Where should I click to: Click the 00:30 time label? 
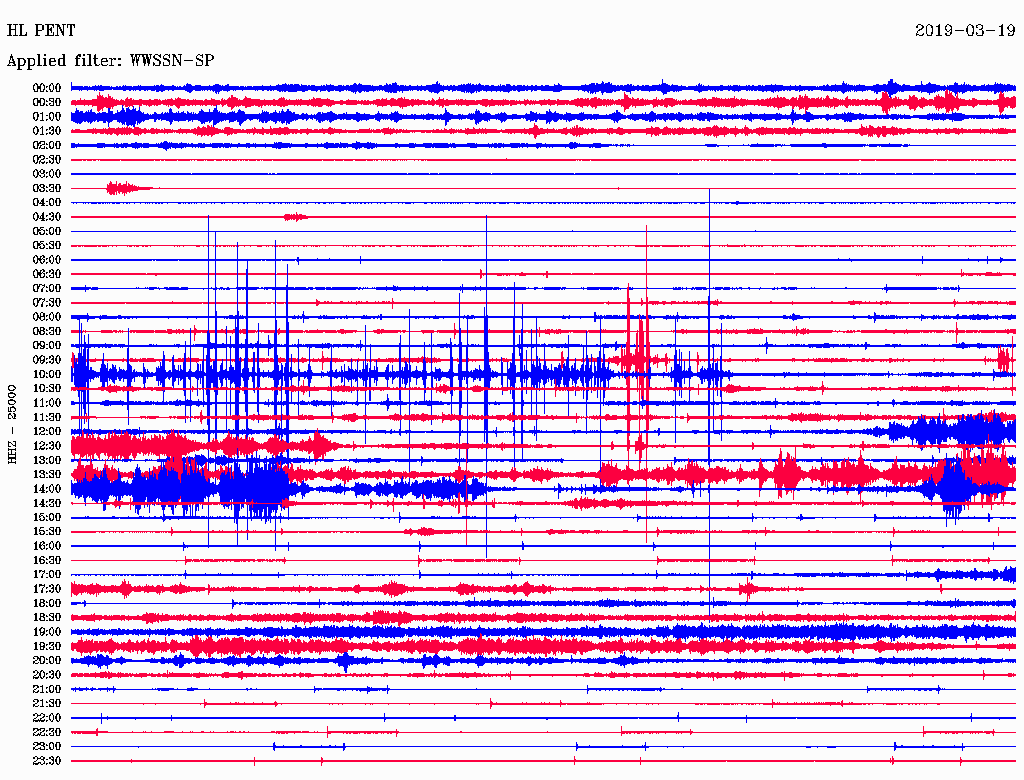pyautogui.click(x=47, y=102)
